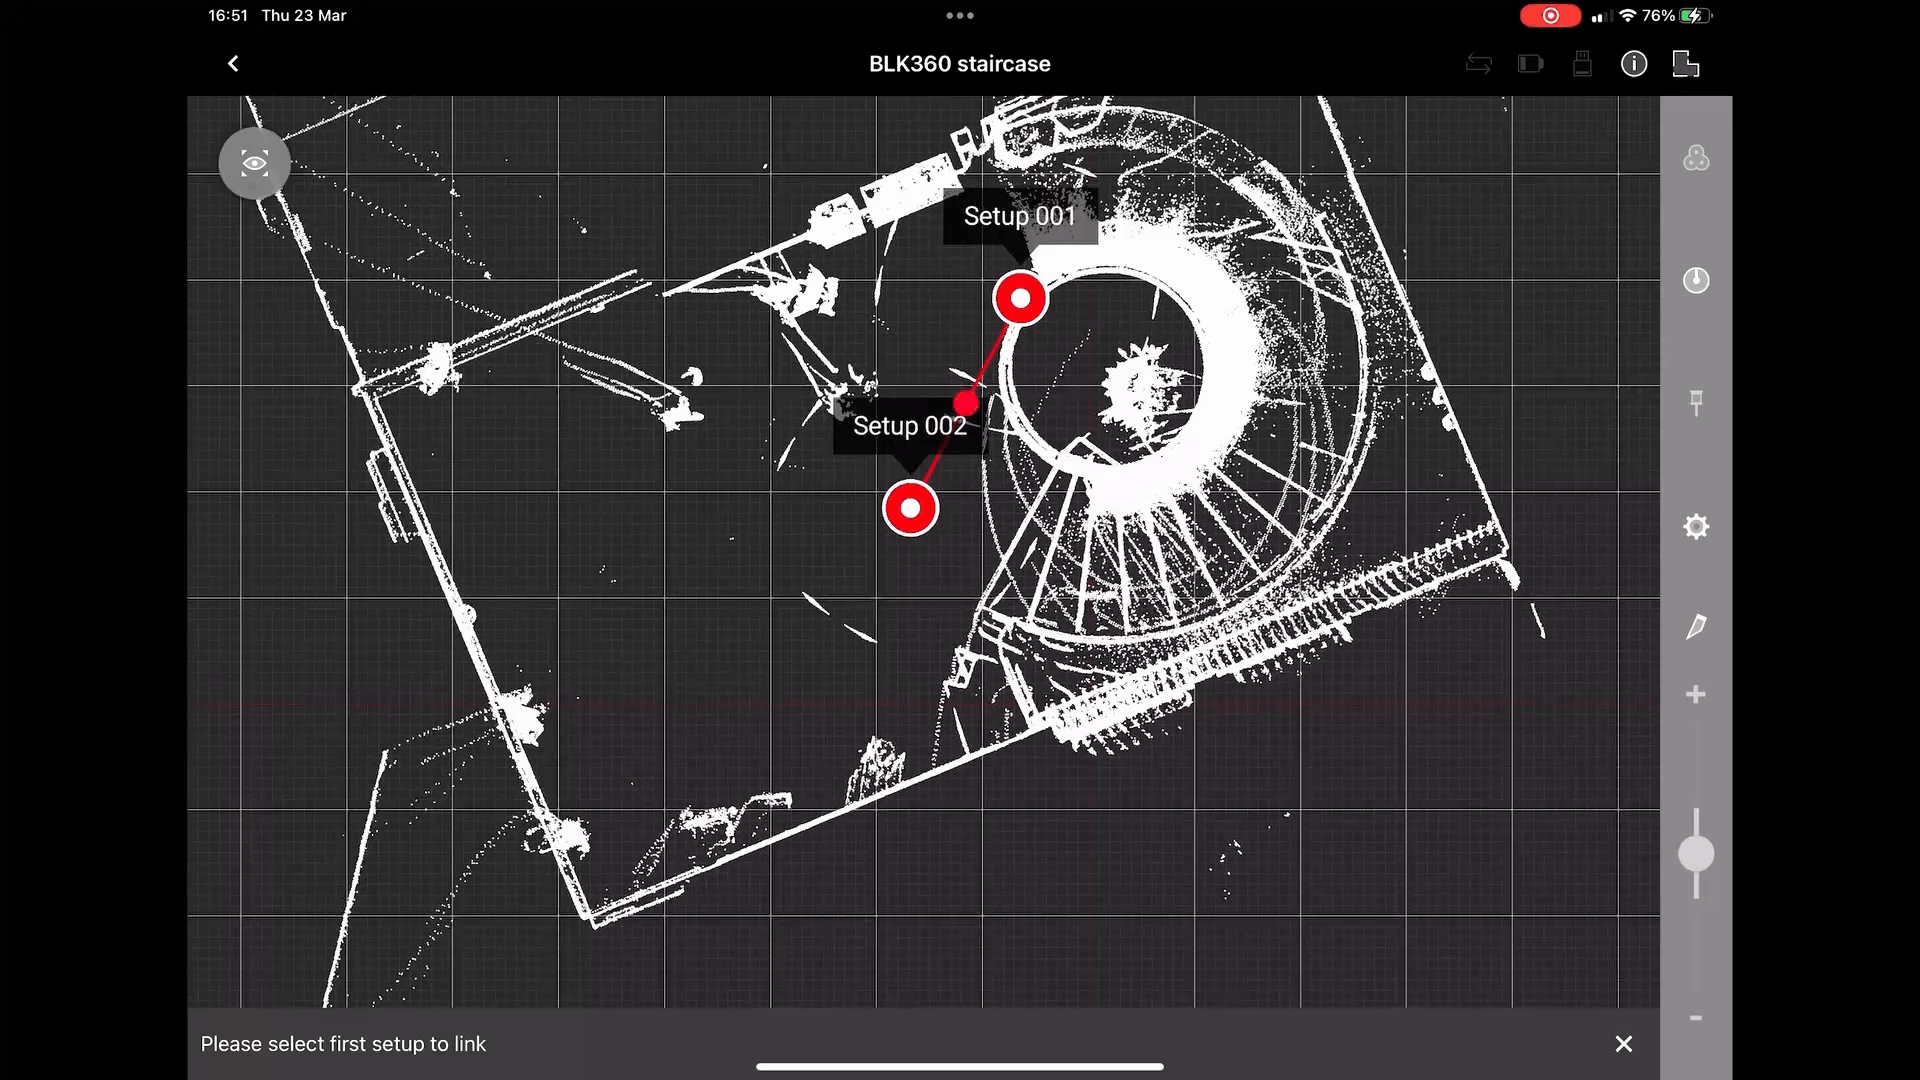Select Setup 002 marker
The image size is (1920, 1080).
[910, 508]
